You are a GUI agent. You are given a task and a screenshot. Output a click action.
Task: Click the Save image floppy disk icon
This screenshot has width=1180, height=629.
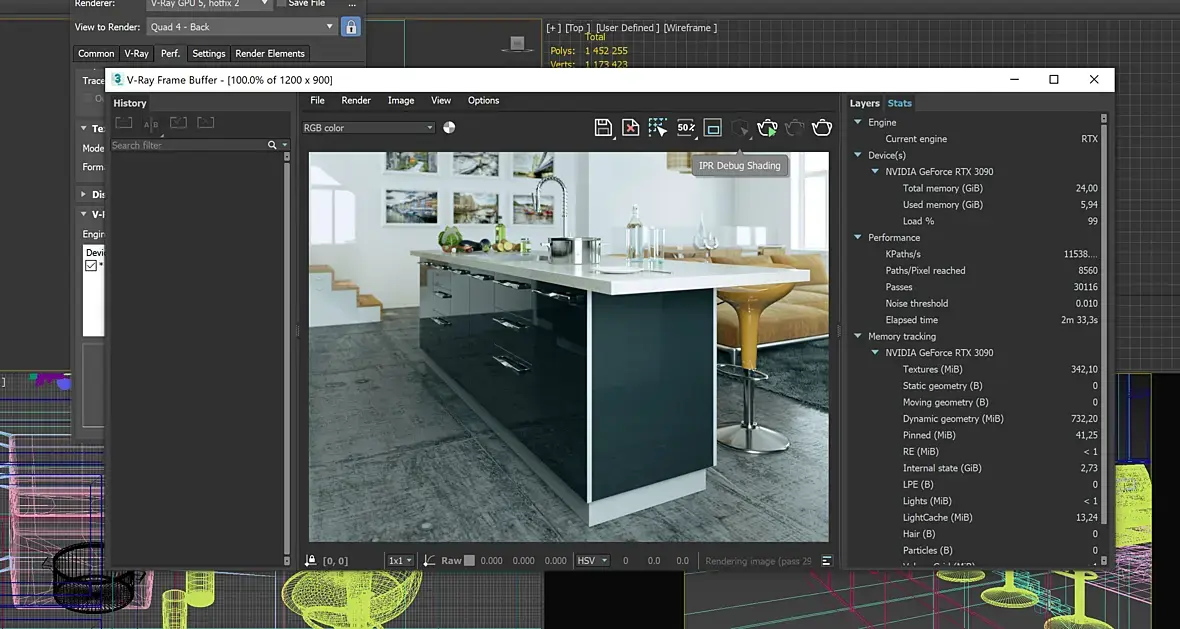point(603,127)
